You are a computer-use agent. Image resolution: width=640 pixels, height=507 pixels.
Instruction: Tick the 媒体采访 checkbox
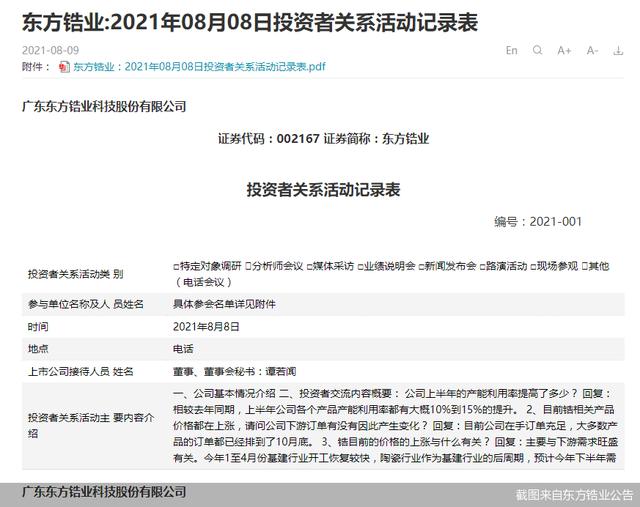[309, 267]
